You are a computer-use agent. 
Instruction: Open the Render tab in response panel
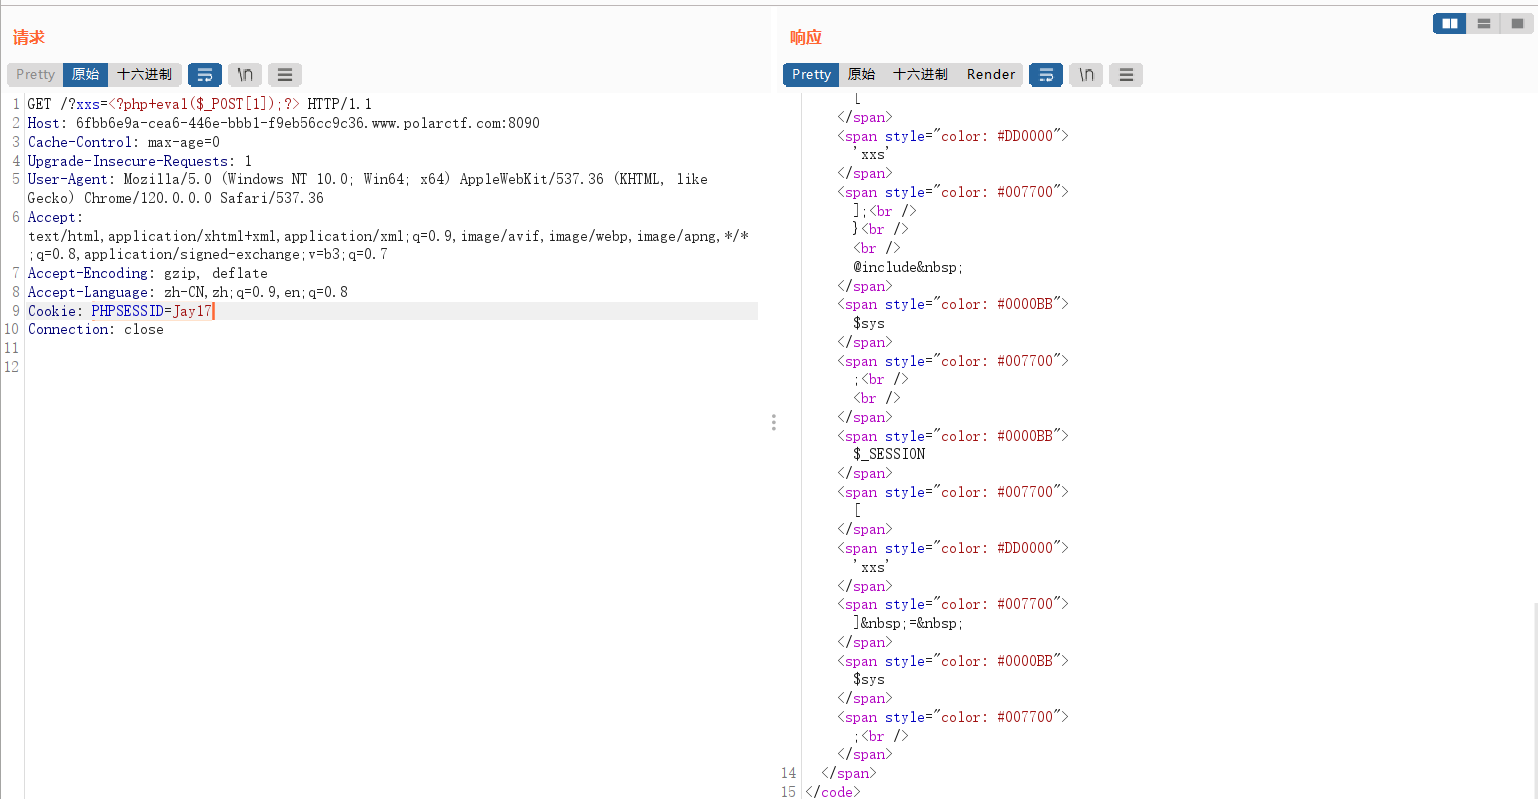click(990, 75)
